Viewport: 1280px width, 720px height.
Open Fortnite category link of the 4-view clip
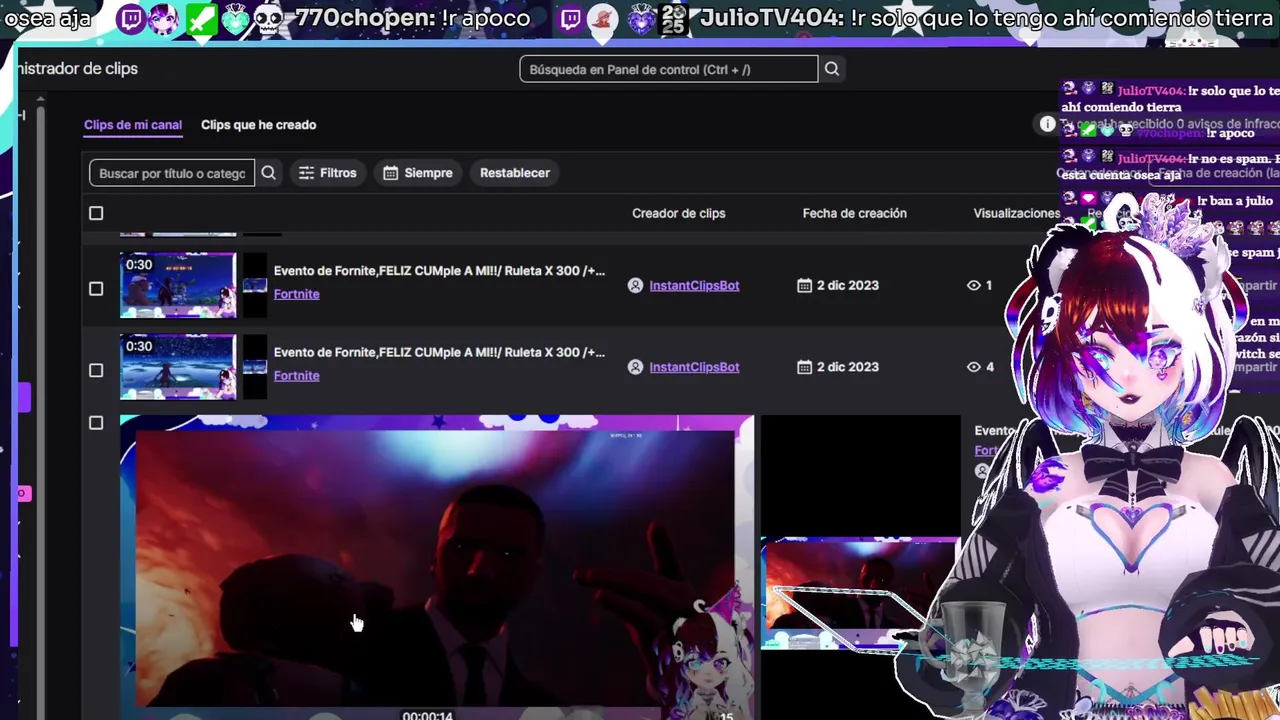tap(297, 376)
